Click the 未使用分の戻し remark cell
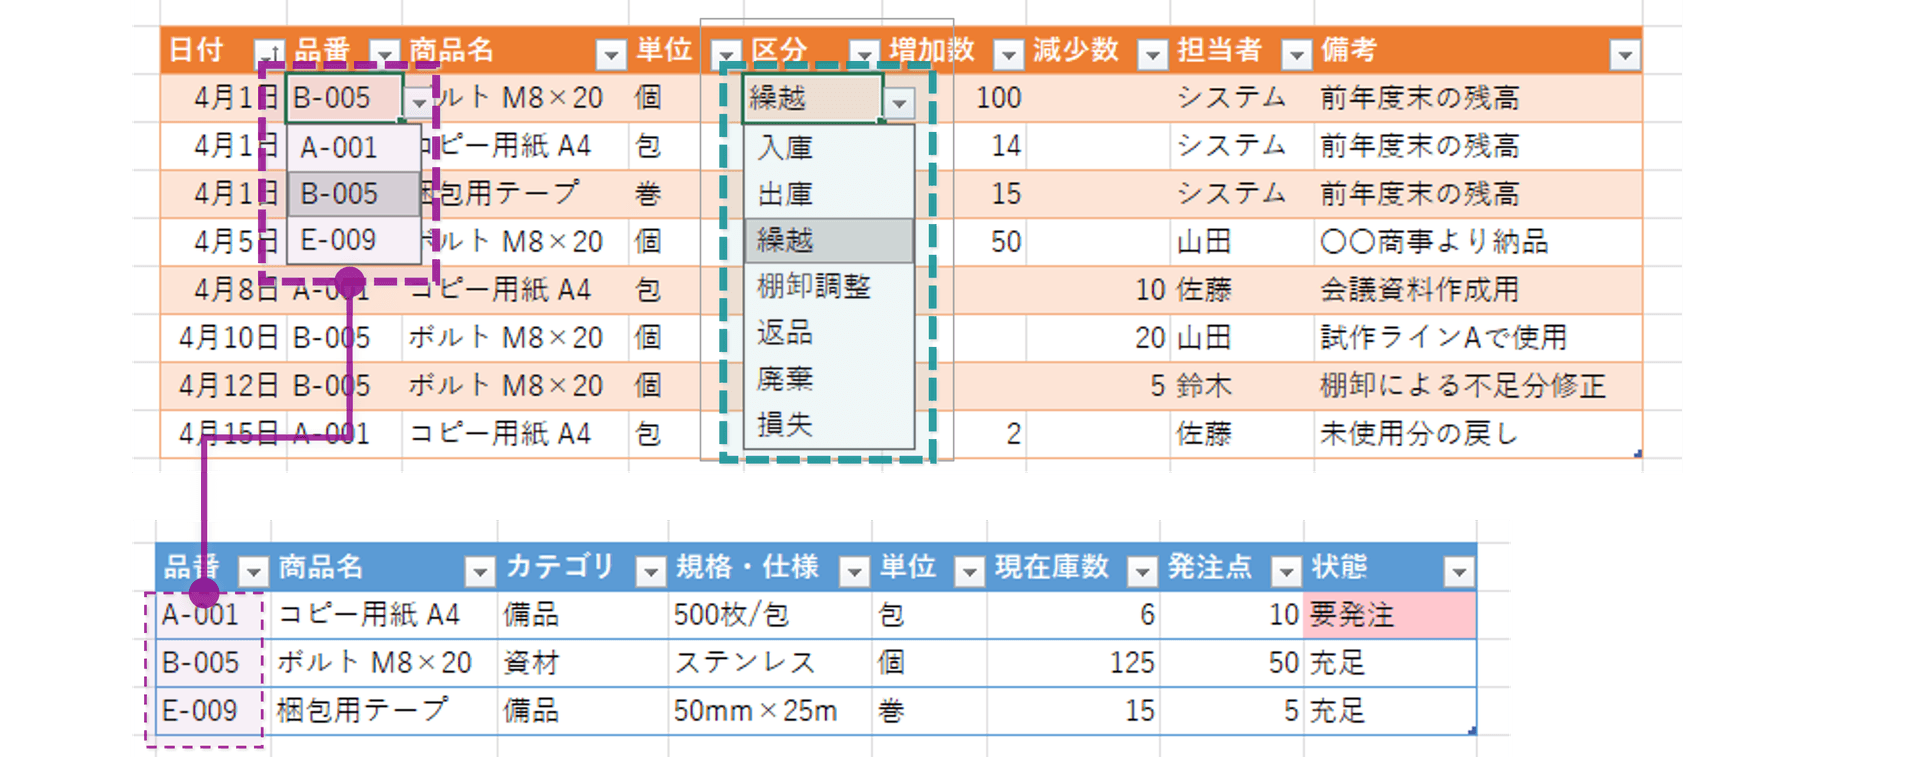This screenshot has width=1920, height=757. coord(1478,434)
